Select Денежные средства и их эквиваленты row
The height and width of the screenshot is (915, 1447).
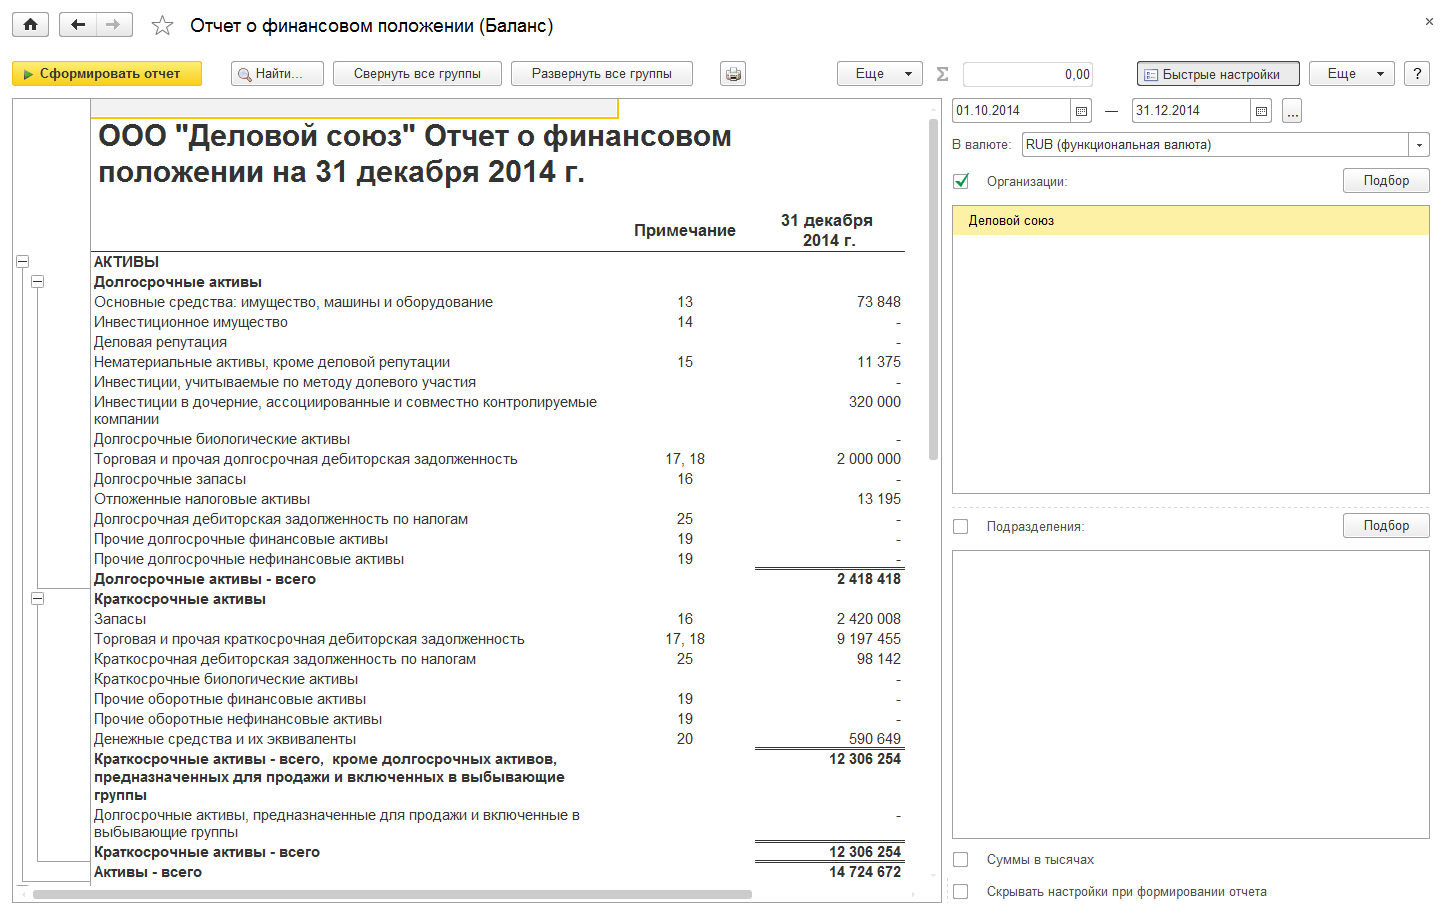(x=225, y=739)
